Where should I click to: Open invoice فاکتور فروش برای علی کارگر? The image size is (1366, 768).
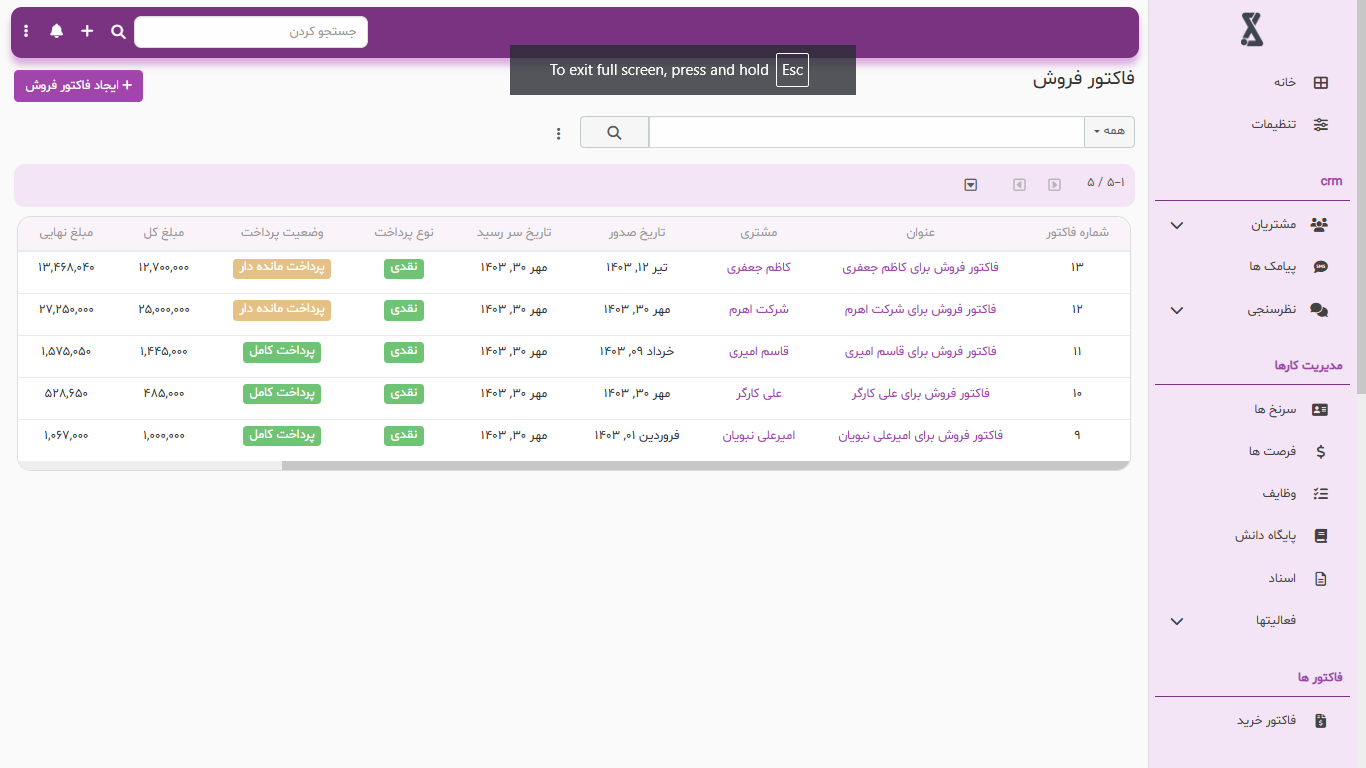pyautogui.click(x=921, y=394)
